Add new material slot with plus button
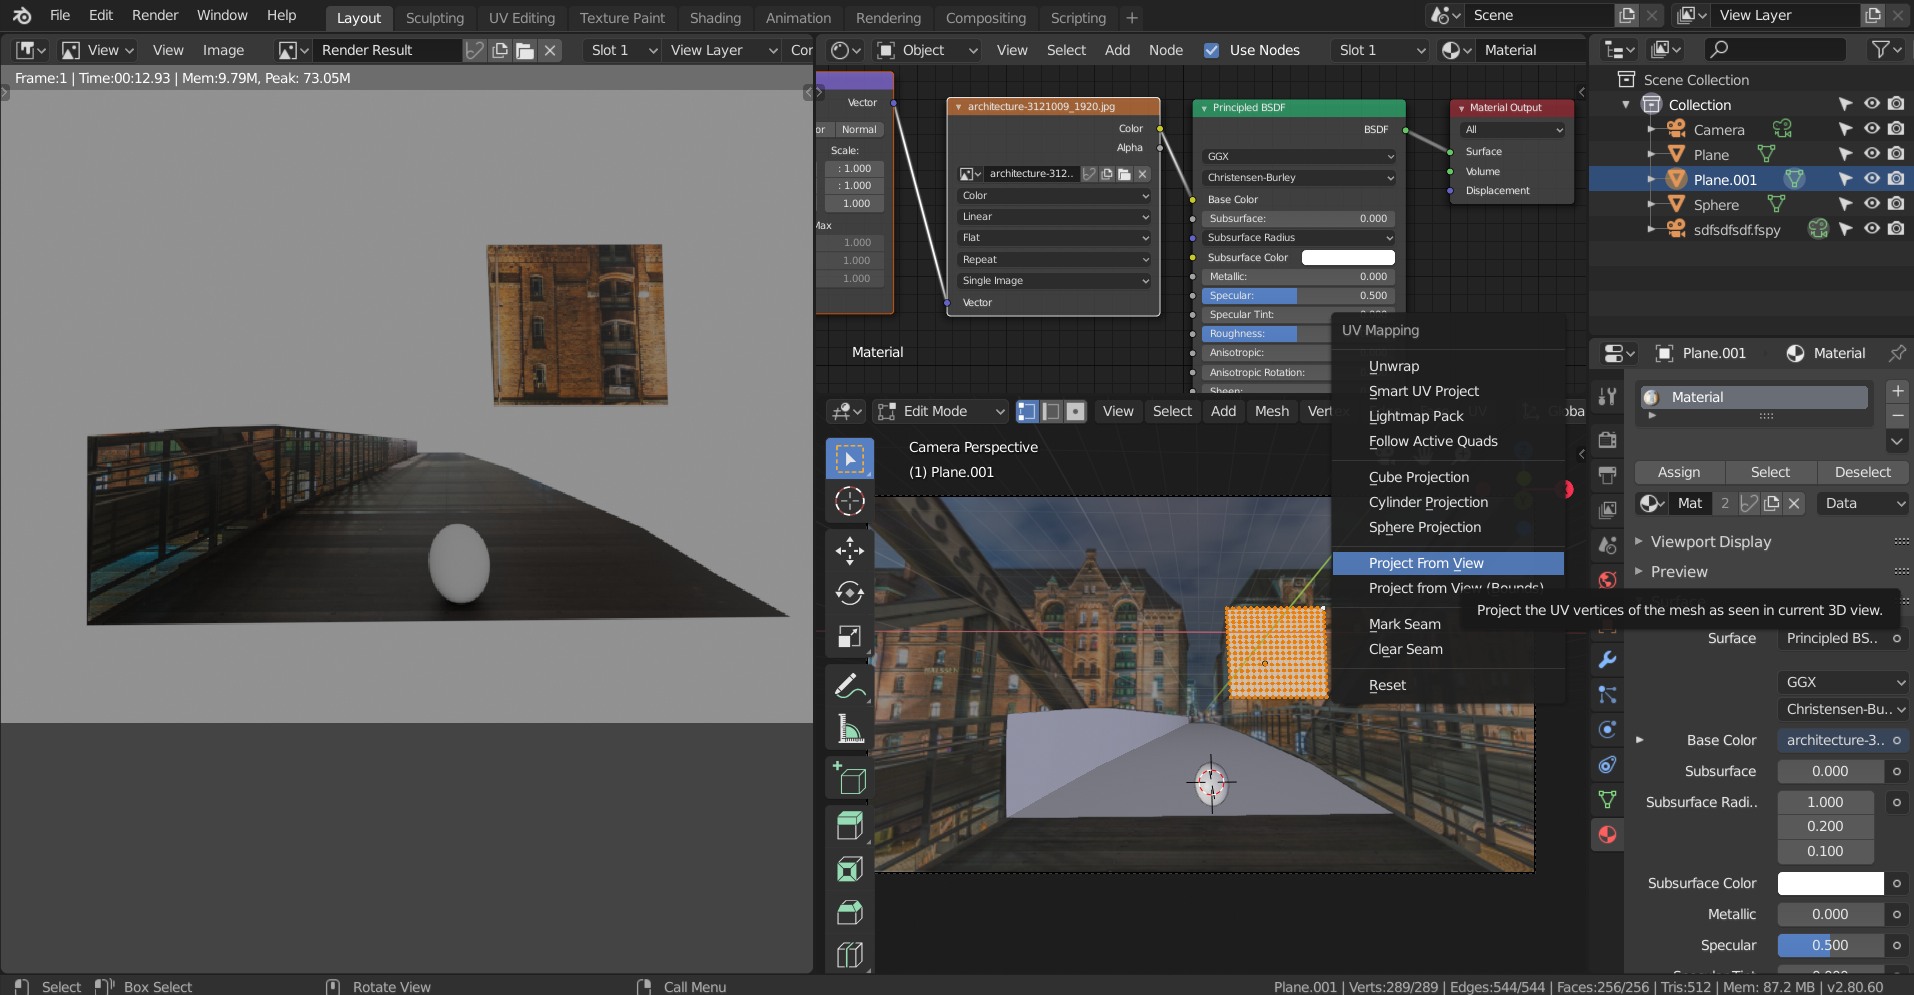This screenshot has width=1914, height=995. (x=1897, y=391)
